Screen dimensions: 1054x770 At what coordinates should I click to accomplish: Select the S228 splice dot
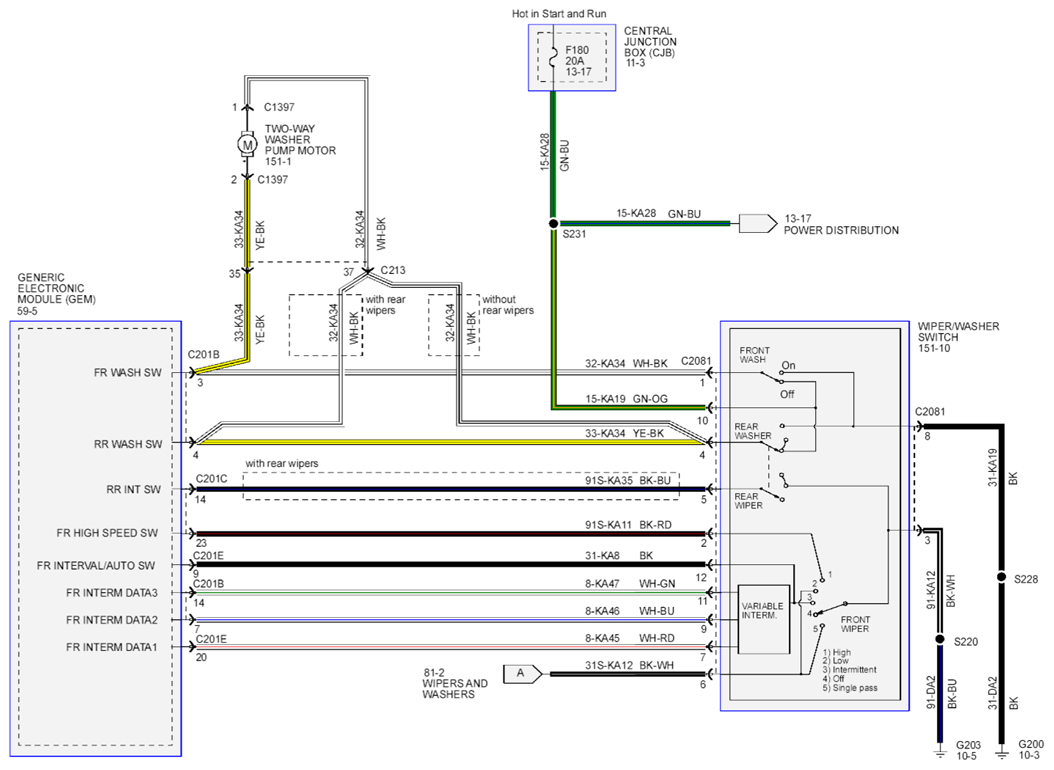pos(1002,577)
